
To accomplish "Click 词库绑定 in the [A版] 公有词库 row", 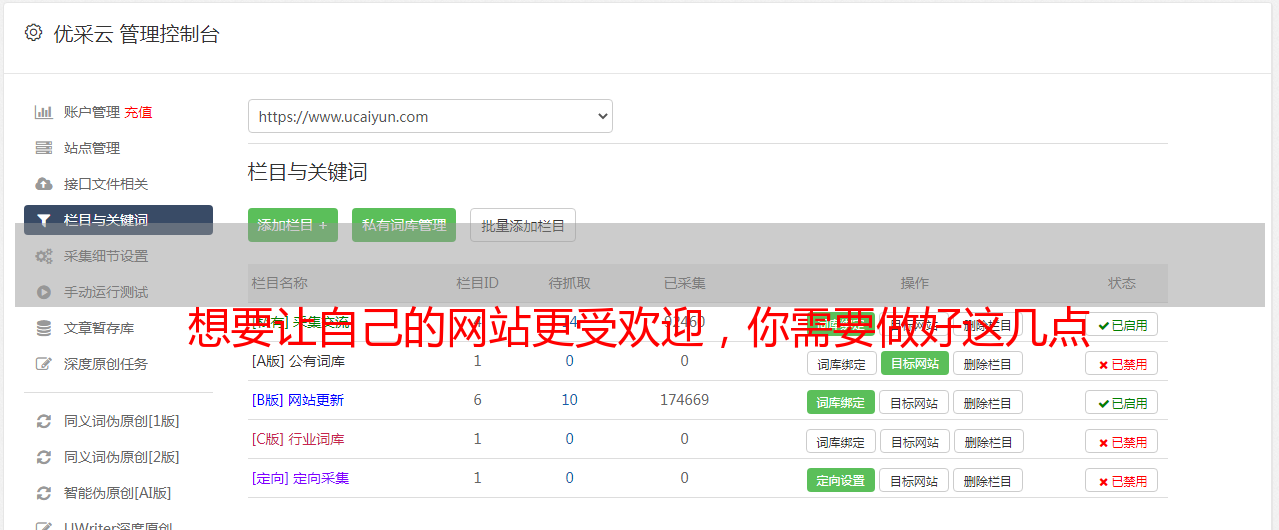I will tap(841, 363).
